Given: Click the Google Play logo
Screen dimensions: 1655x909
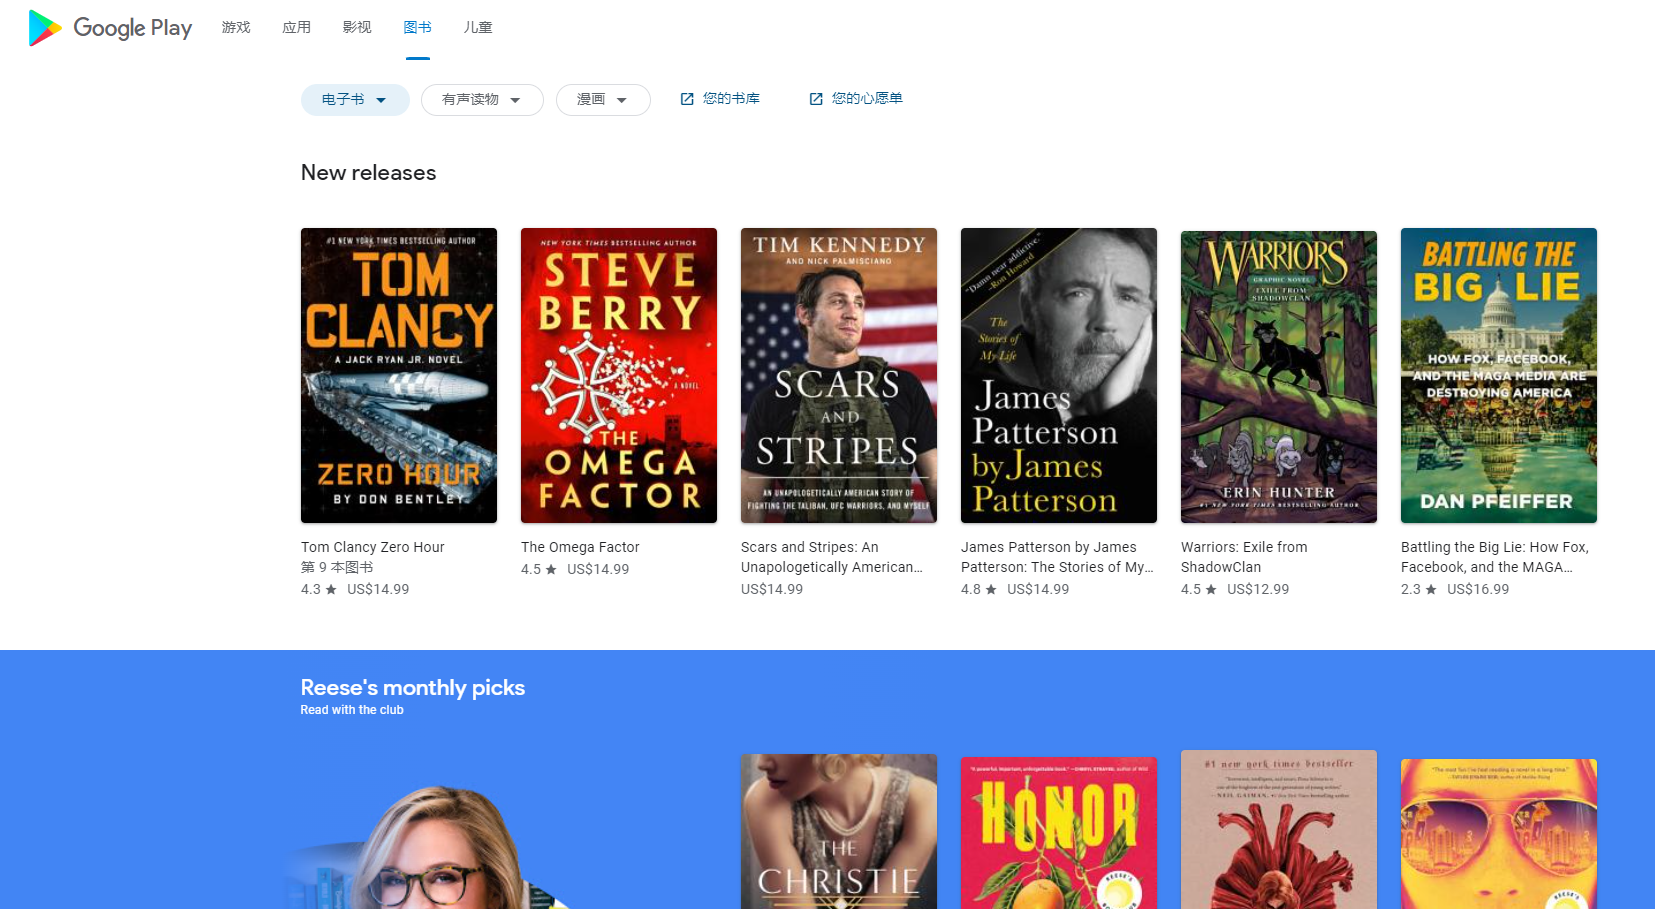Looking at the screenshot, I should click(x=110, y=28).
